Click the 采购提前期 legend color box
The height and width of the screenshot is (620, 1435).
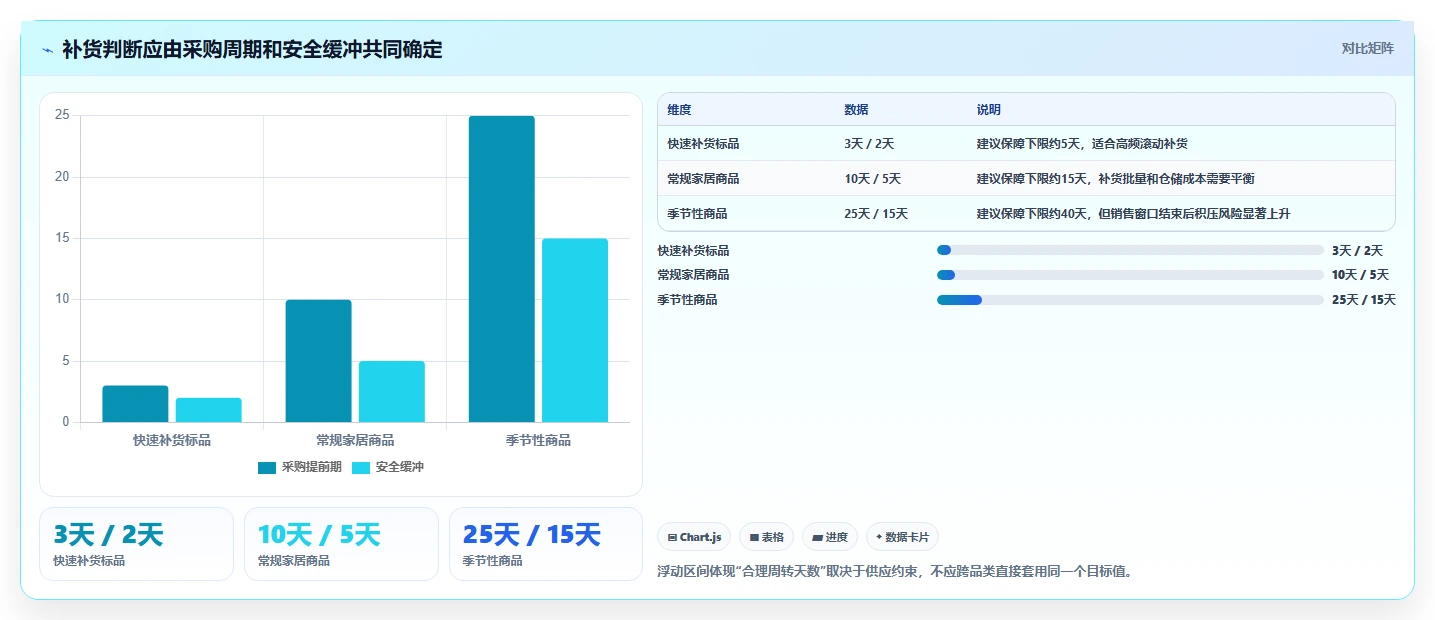tap(267, 467)
